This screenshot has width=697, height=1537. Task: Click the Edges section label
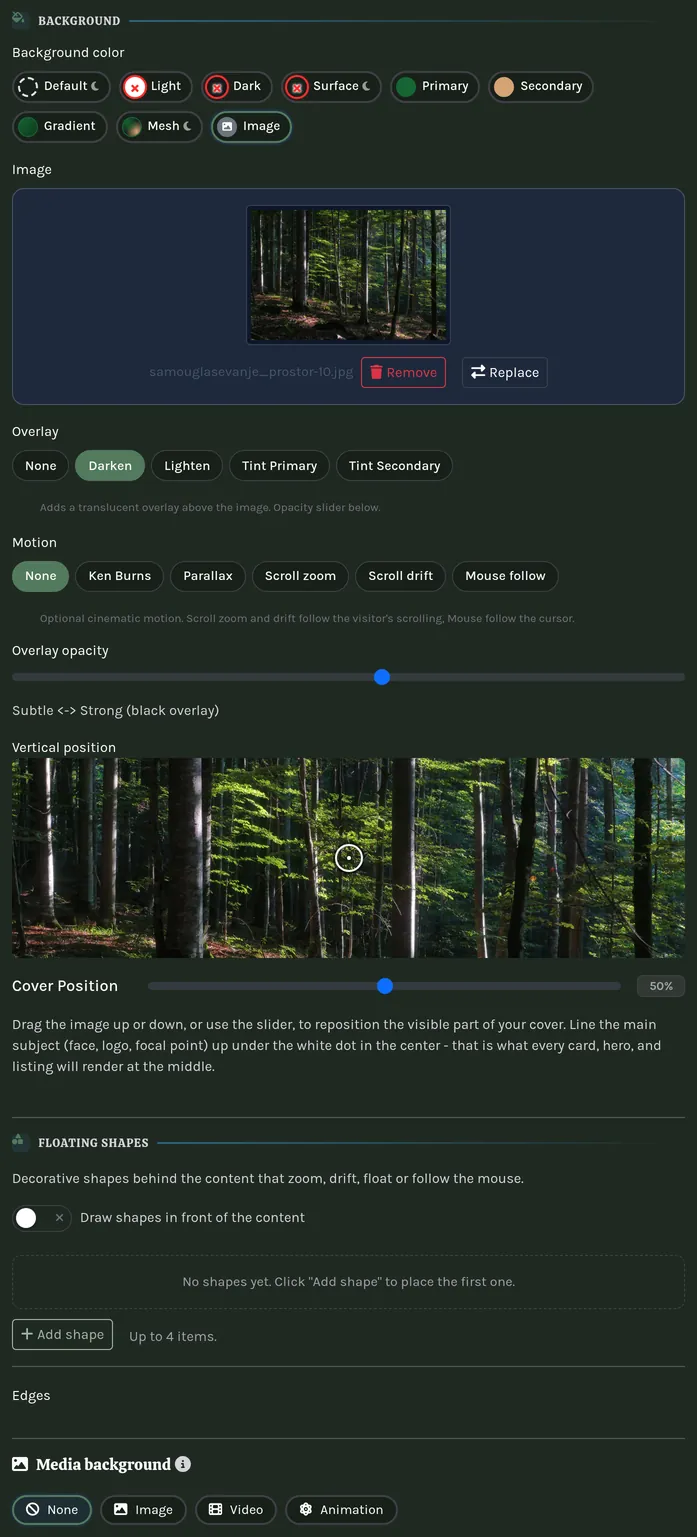pyautogui.click(x=31, y=1396)
